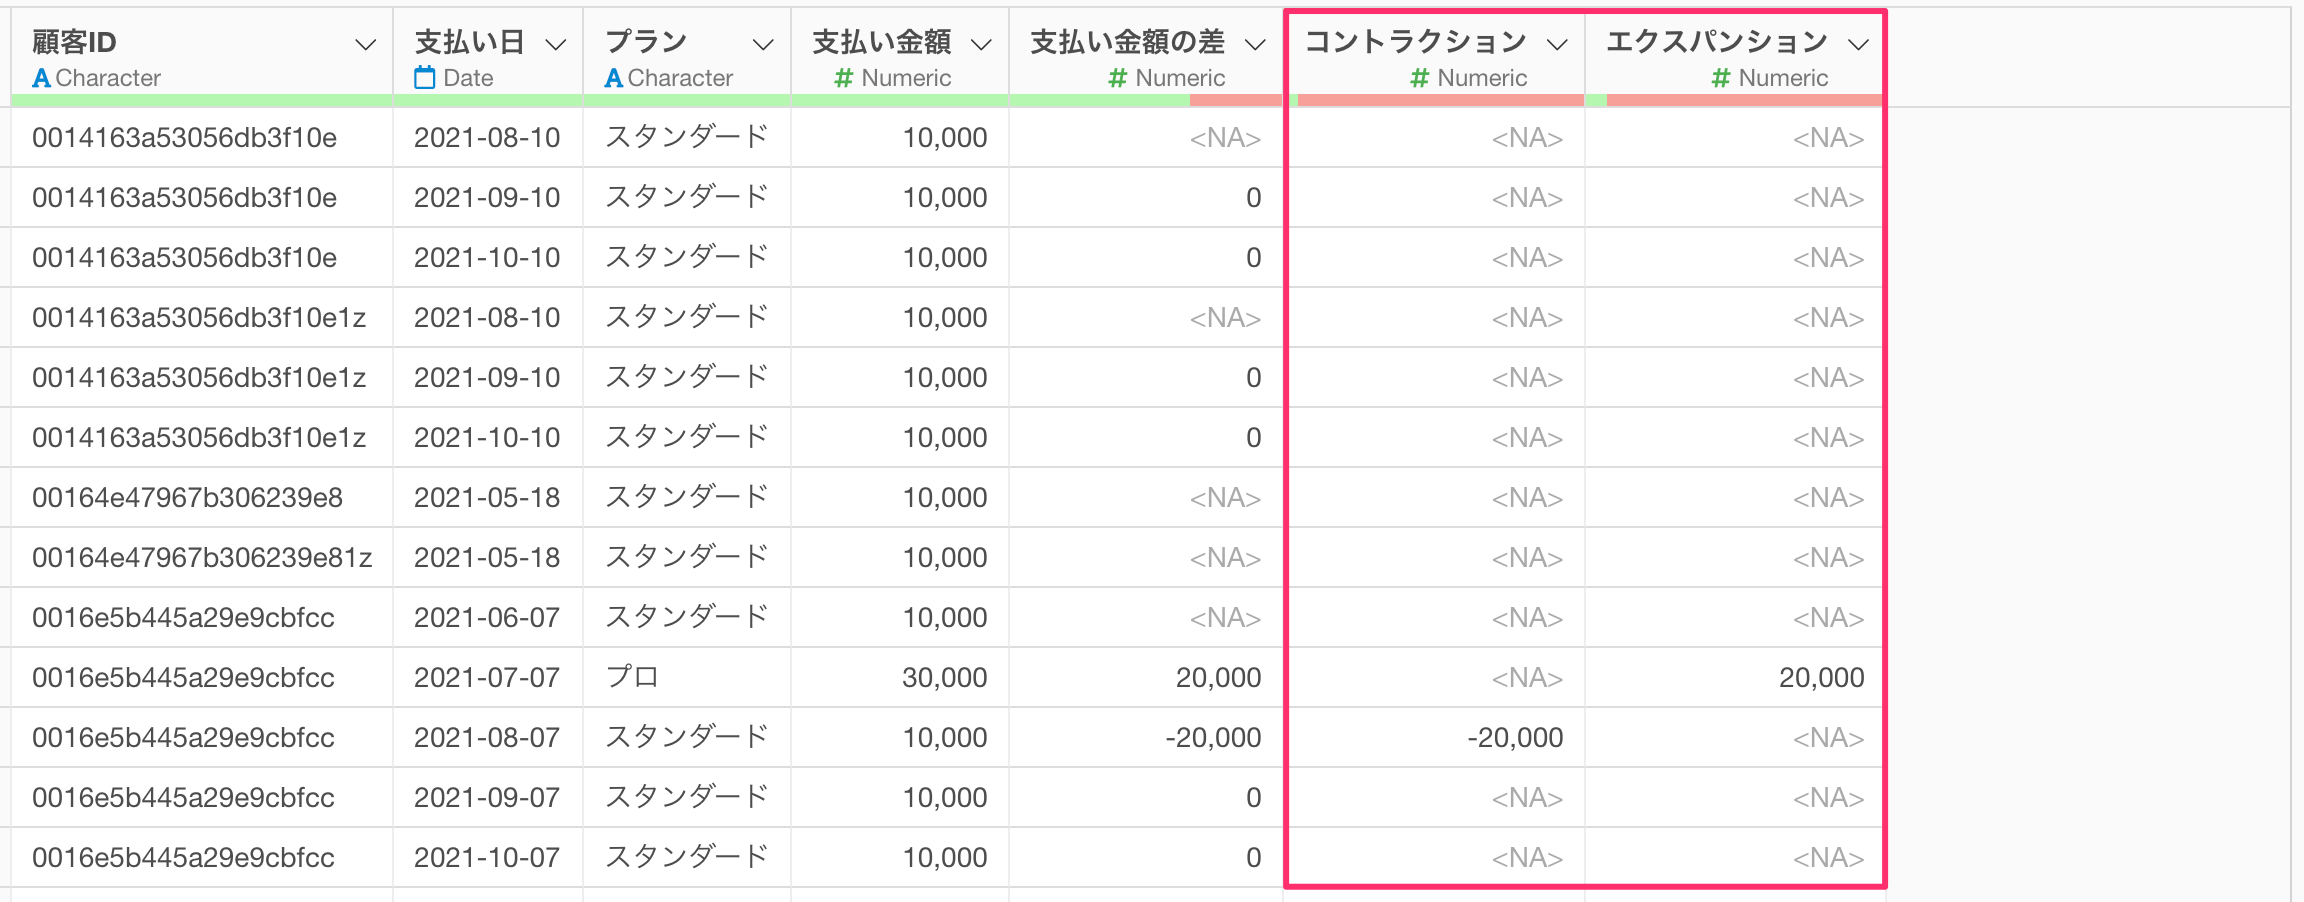This screenshot has height=902, width=2304.
Task: Open the プラン column dropdown arrow
Action: pyautogui.click(x=763, y=44)
